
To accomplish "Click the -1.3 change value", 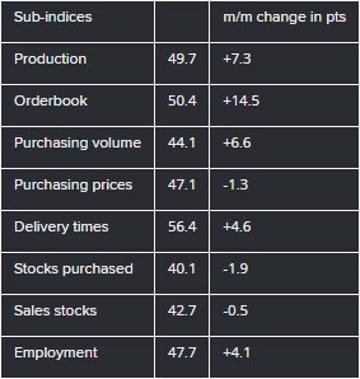I will (236, 185).
